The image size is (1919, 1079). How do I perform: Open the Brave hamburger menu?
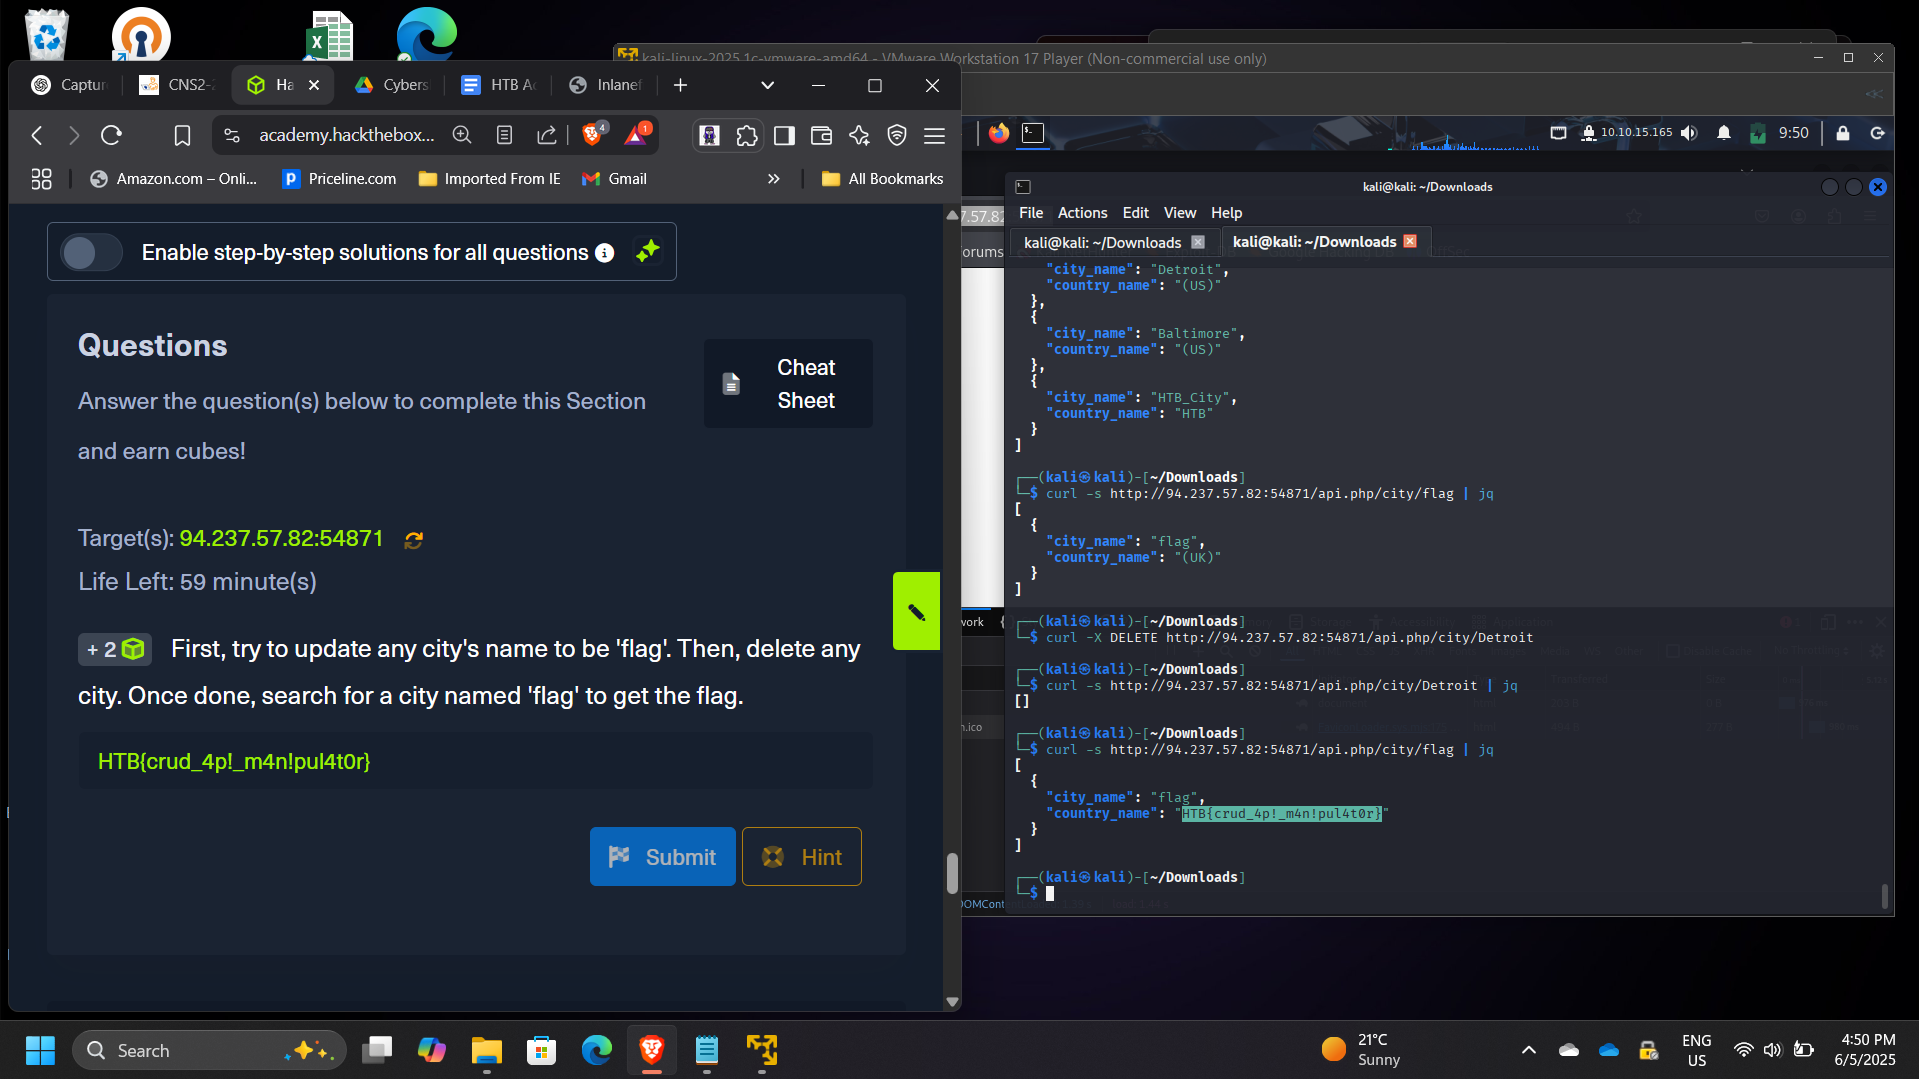click(x=934, y=135)
